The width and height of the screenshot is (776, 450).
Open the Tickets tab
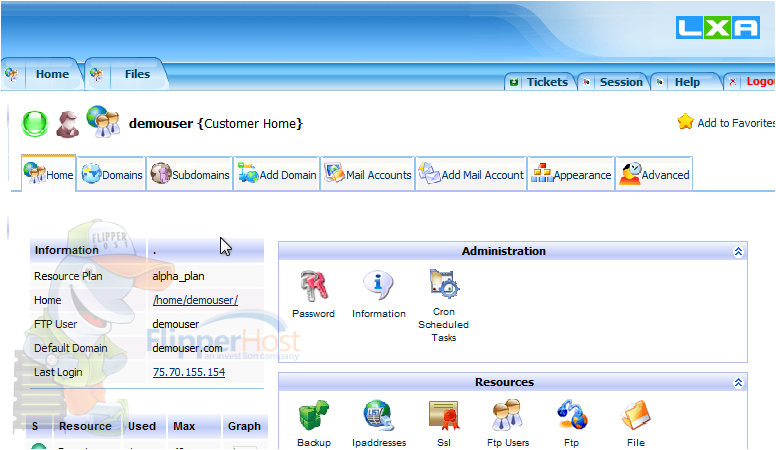point(547,82)
